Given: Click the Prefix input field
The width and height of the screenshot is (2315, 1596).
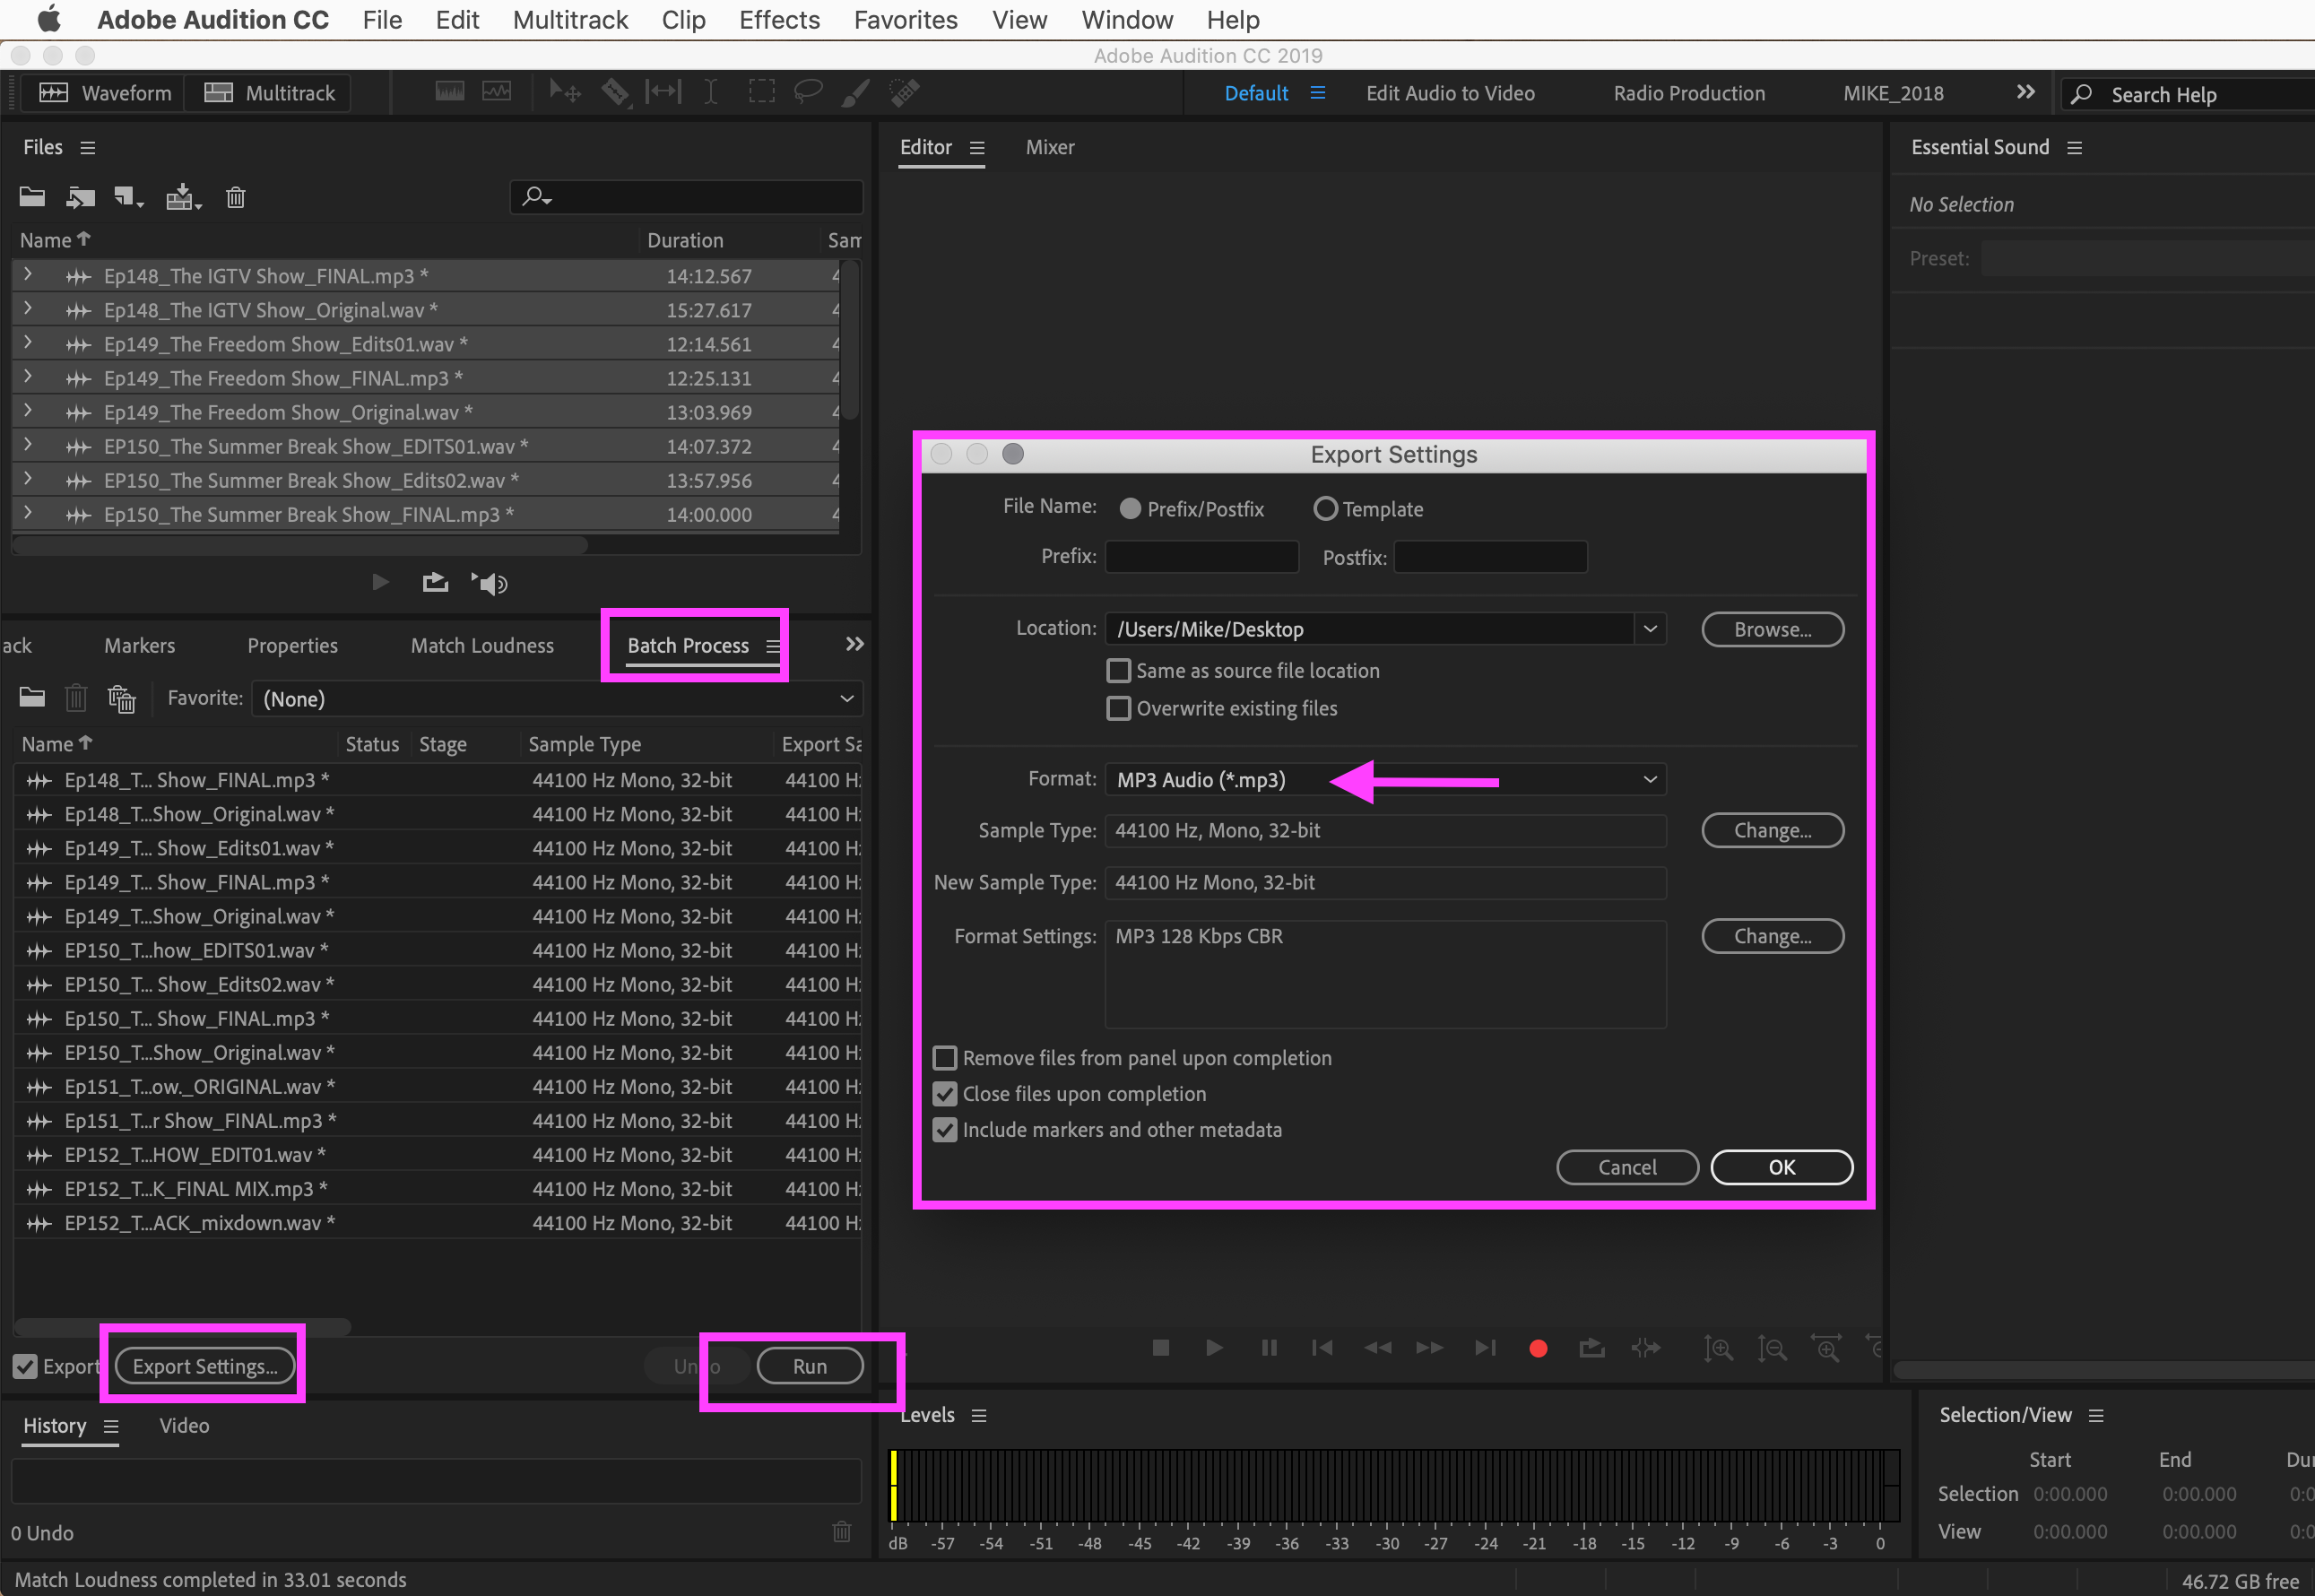Looking at the screenshot, I should [x=1201, y=557].
